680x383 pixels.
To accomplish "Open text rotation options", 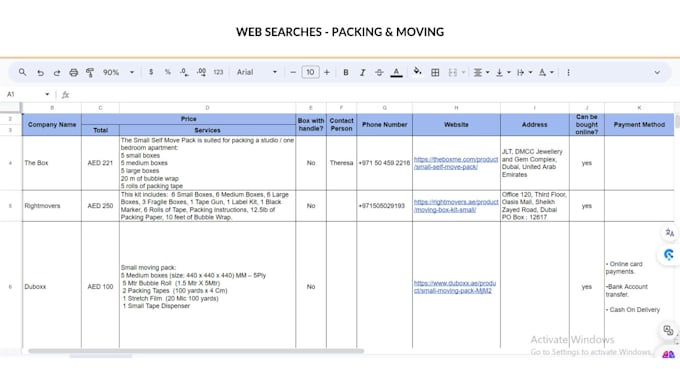I will (546, 72).
